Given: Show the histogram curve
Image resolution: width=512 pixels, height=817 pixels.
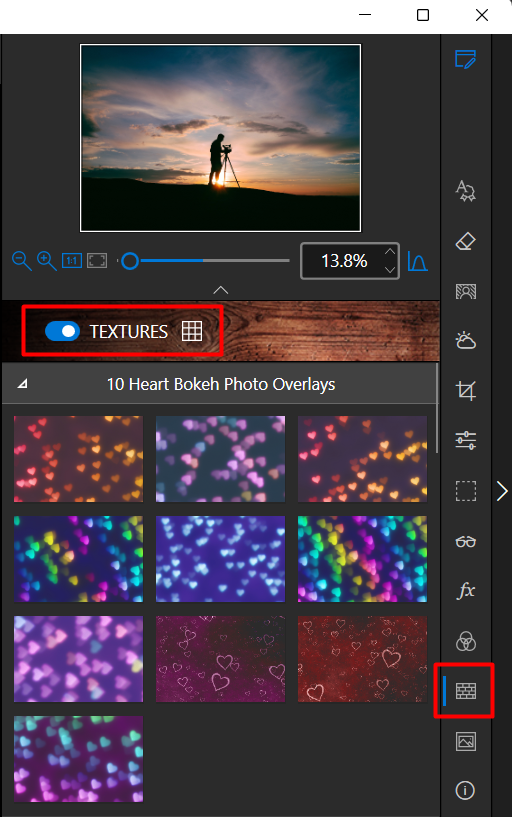Looking at the screenshot, I should [x=417, y=261].
